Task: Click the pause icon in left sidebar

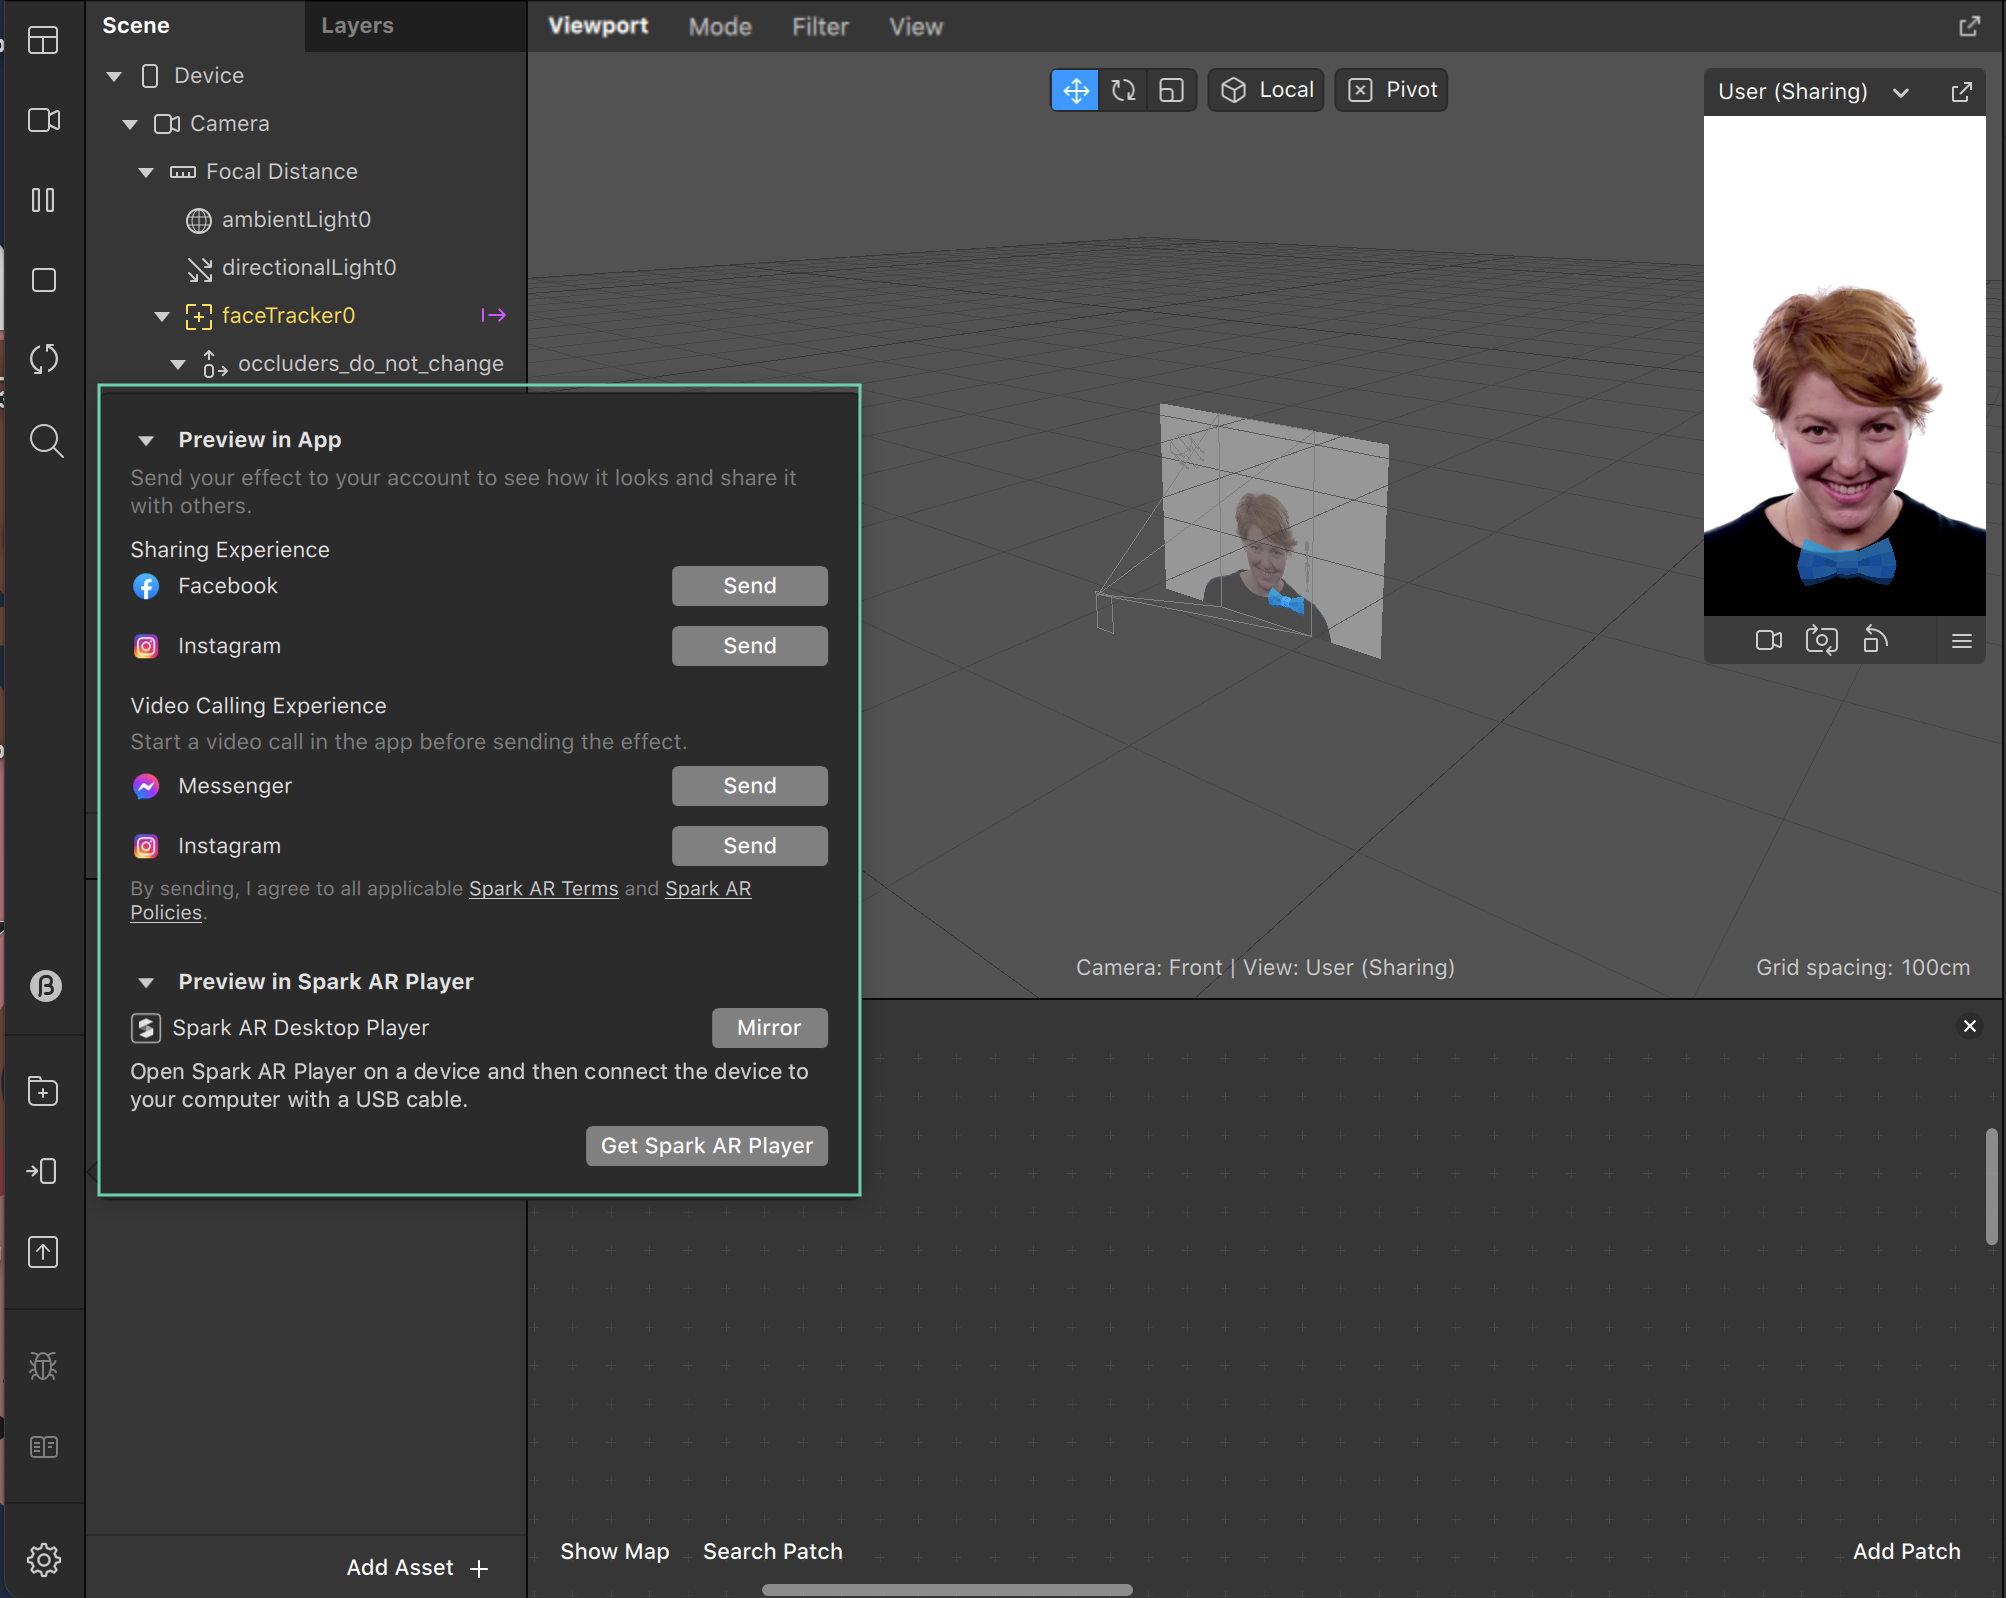Action: [43, 200]
